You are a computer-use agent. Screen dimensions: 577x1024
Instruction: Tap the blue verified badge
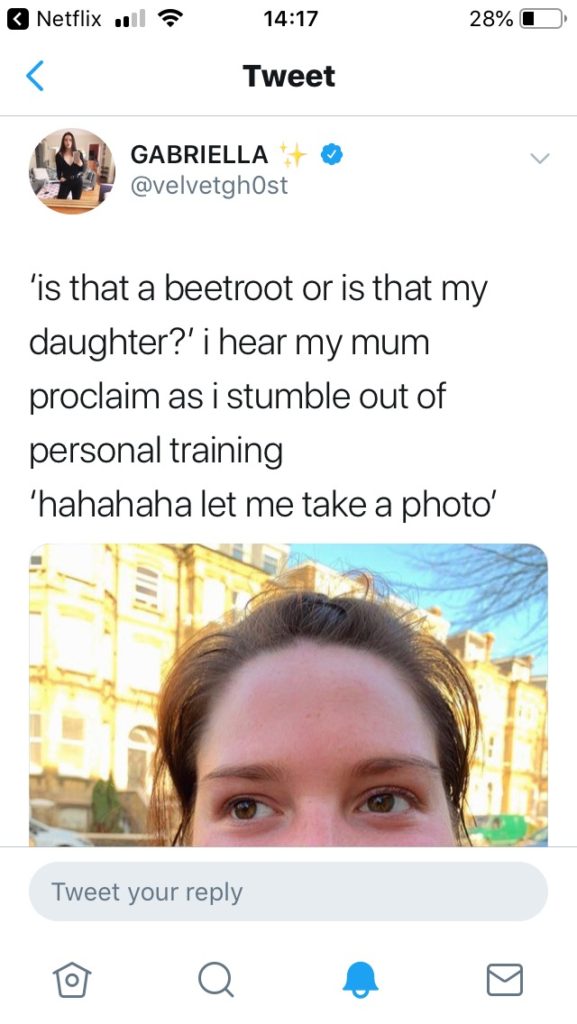click(332, 155)
